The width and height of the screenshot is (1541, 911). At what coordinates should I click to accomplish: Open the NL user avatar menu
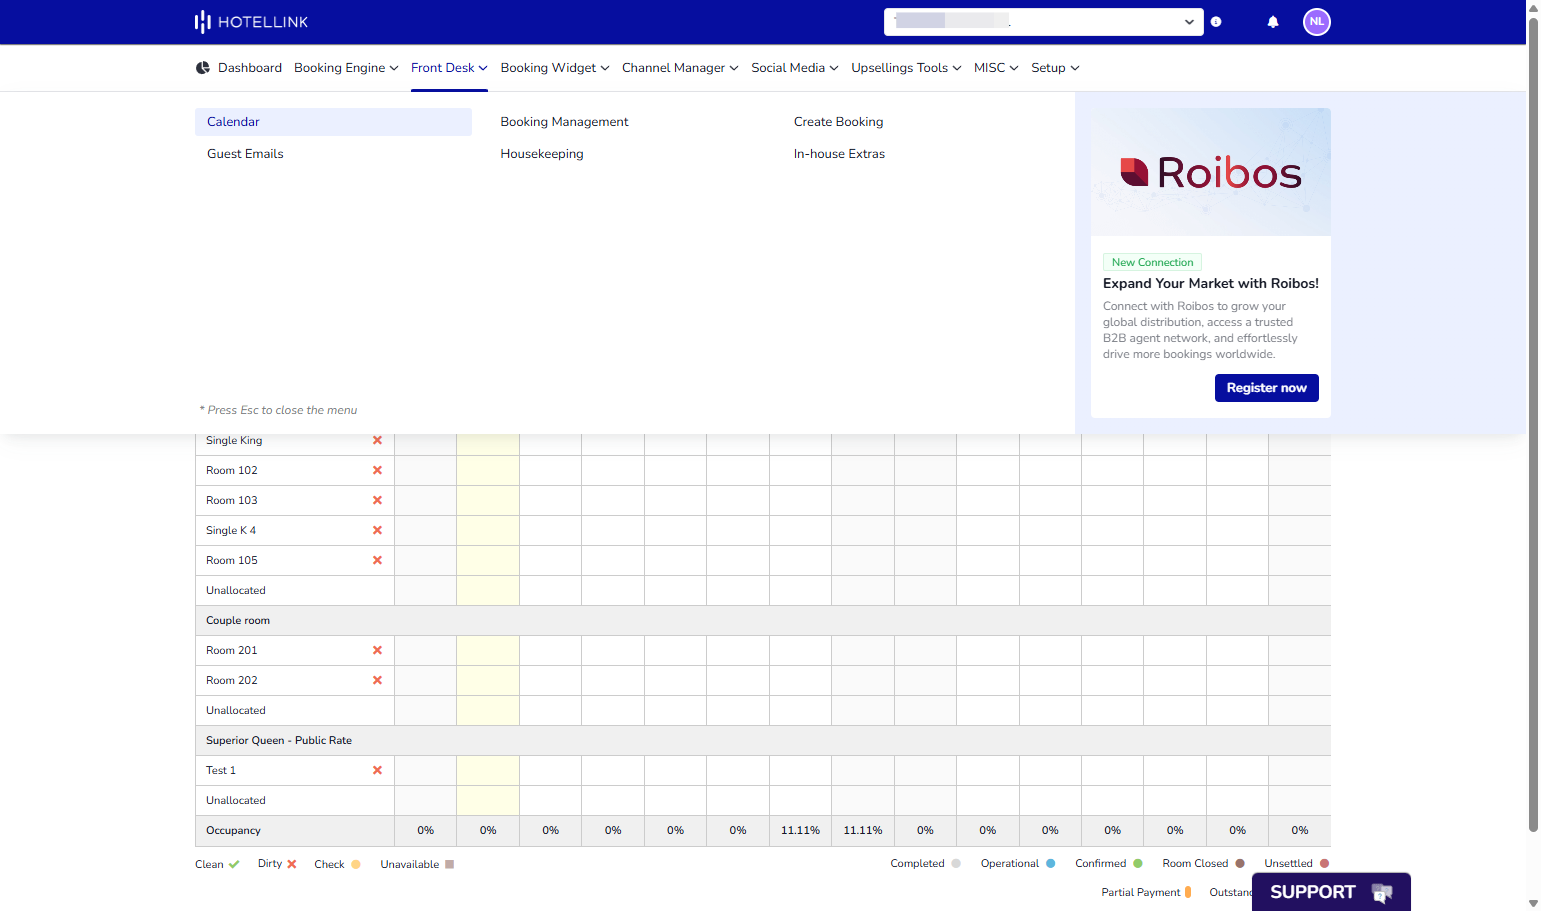point(1317,22)
